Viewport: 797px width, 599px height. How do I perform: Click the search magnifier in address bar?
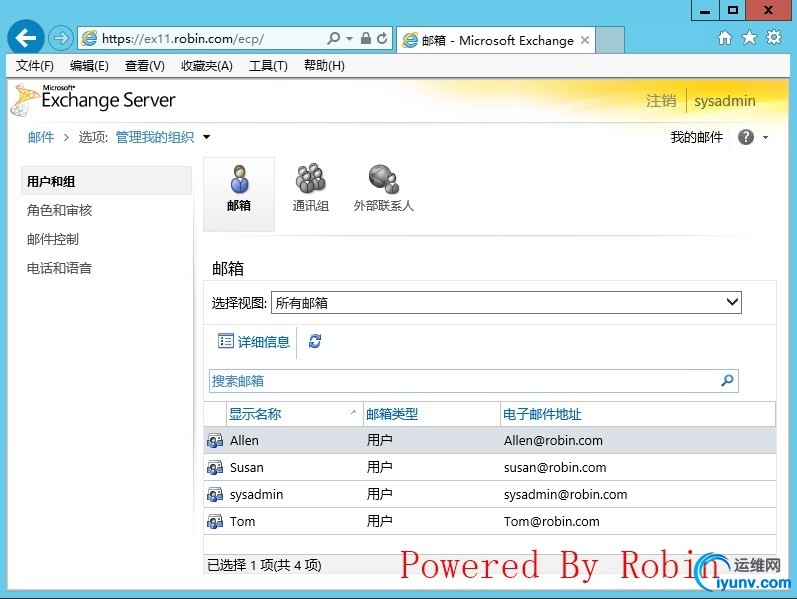point(333,38)
